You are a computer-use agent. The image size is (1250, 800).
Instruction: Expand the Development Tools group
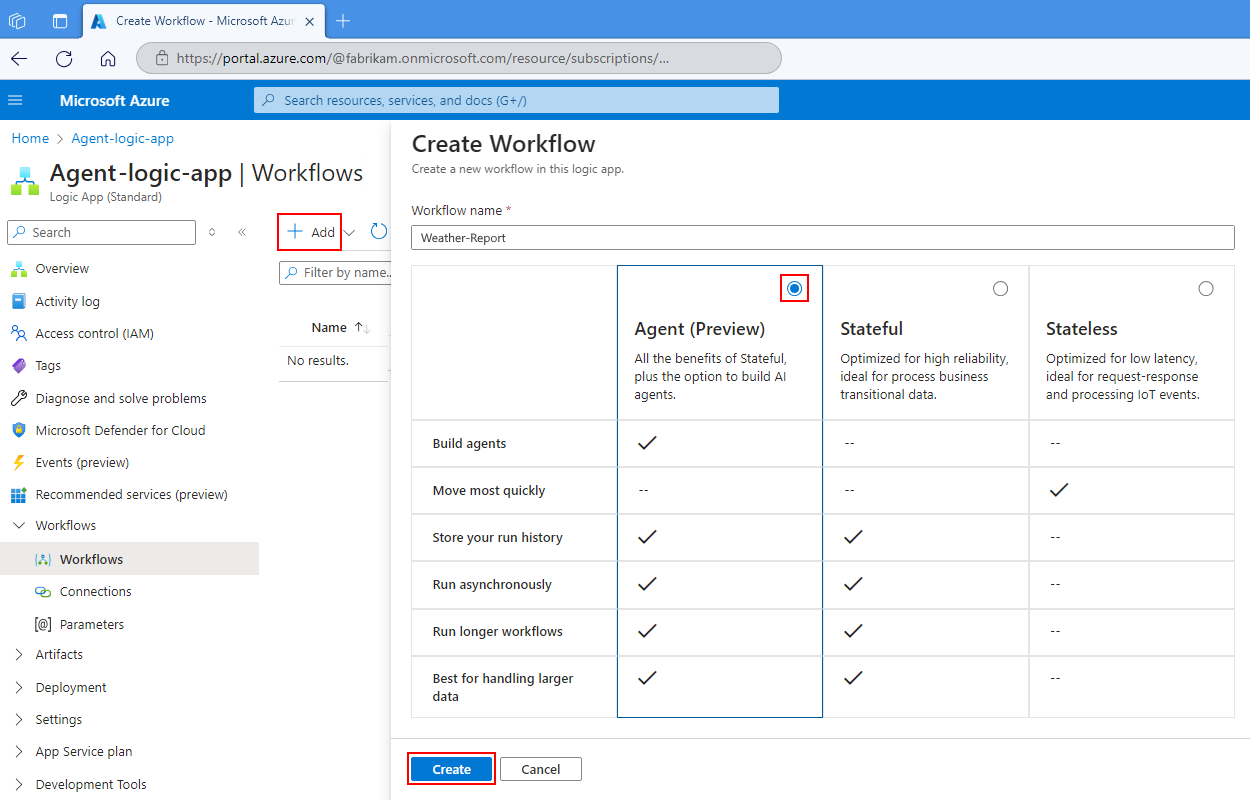(19, 784)
